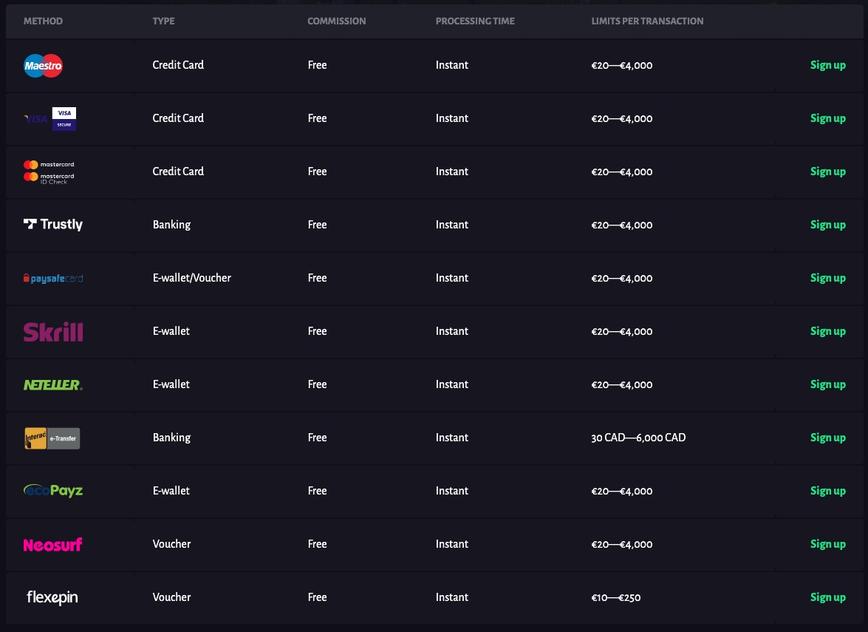Sign up using Maestro row link

point(827,65)
